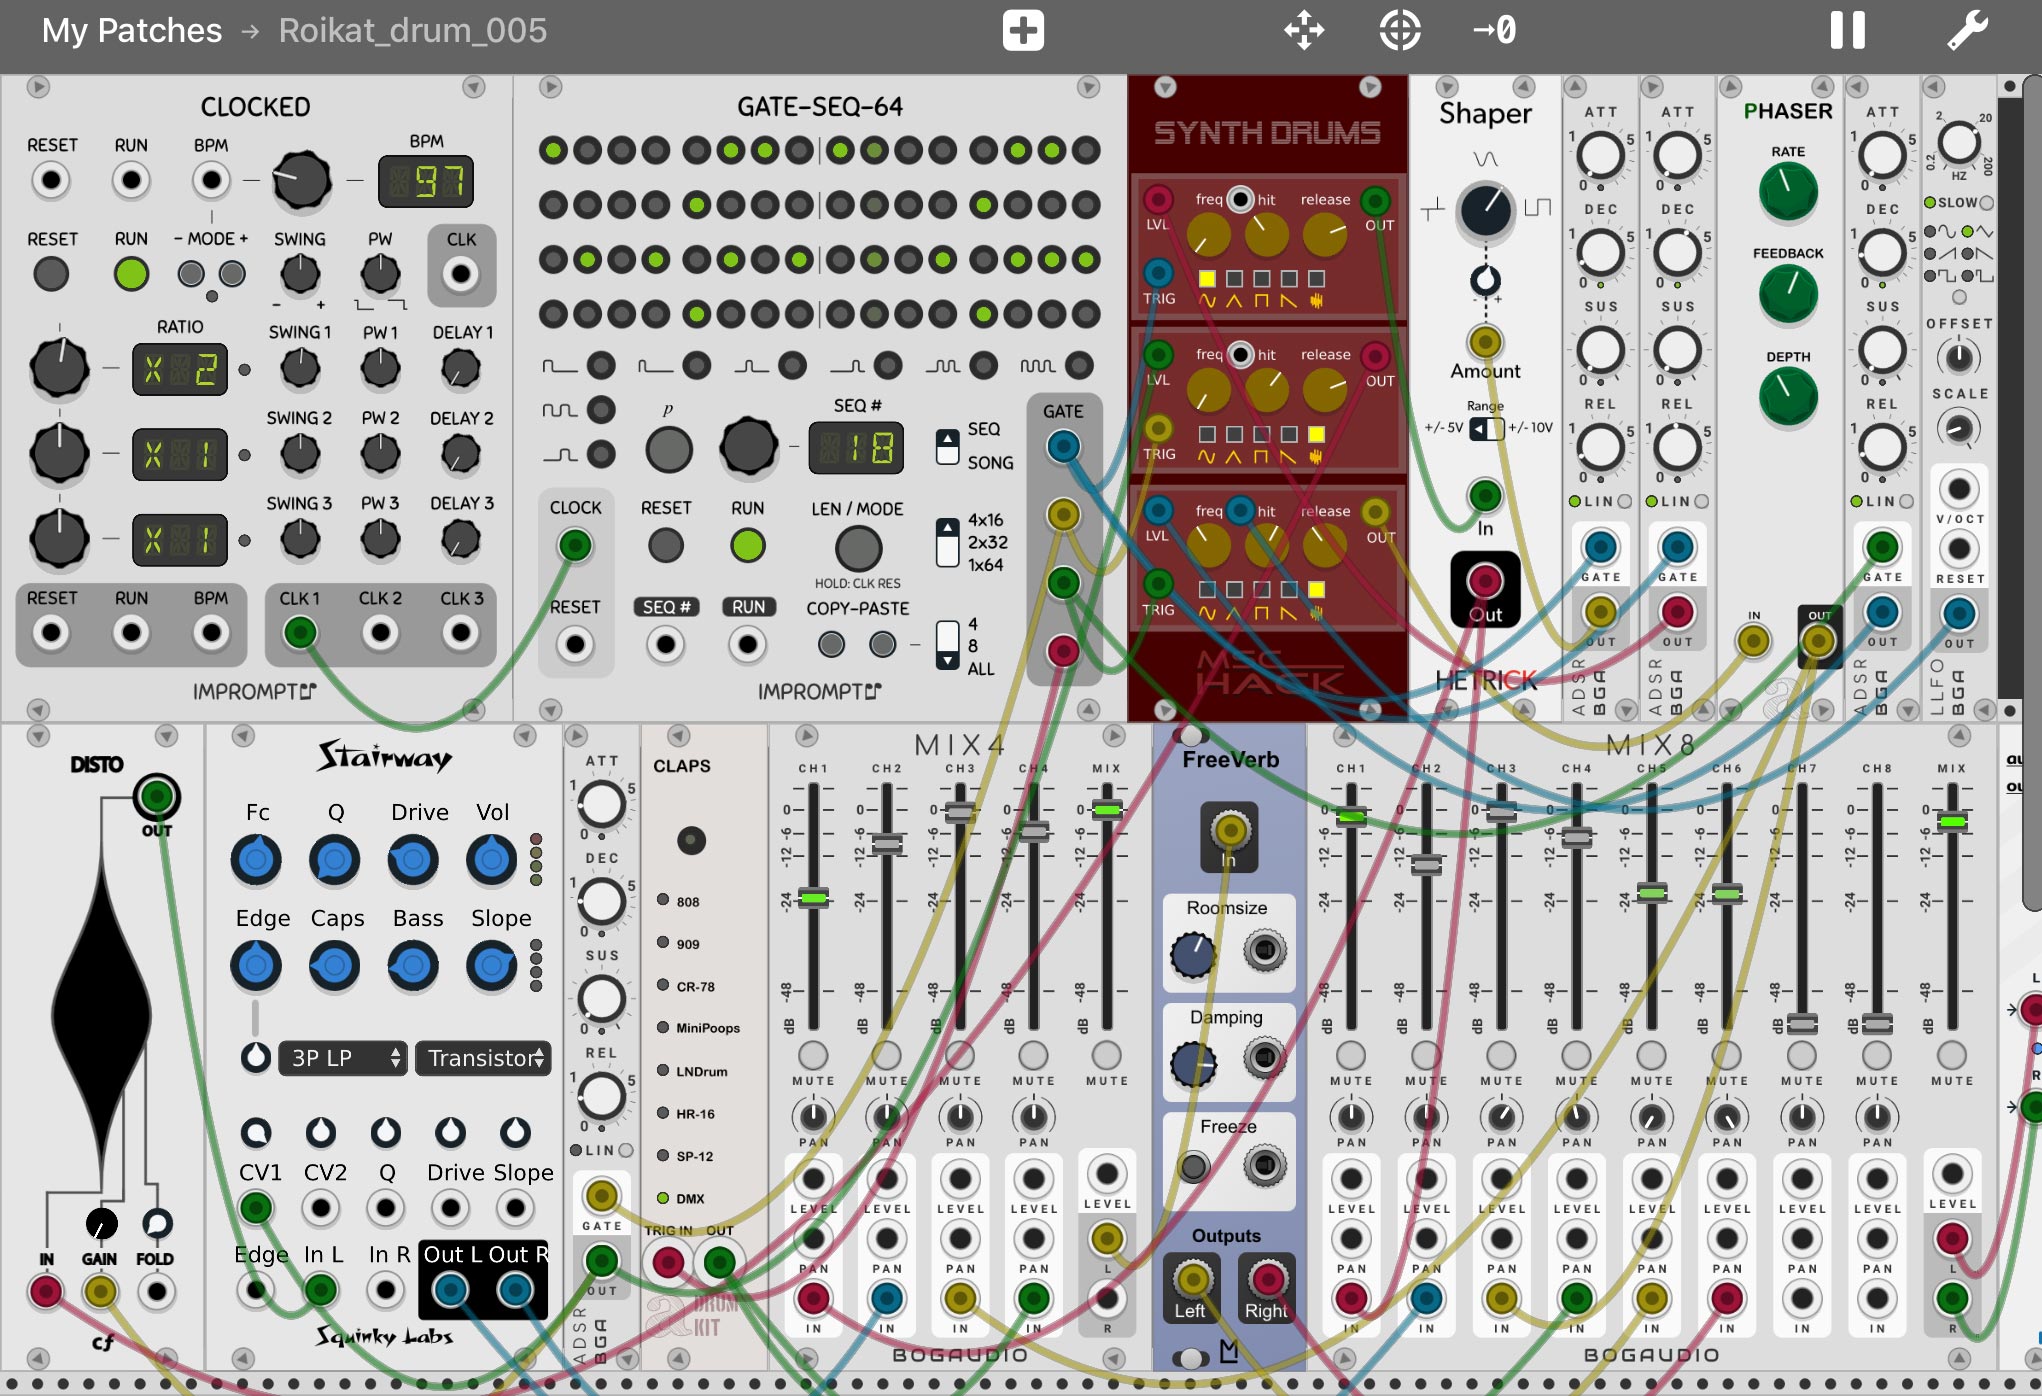Click the PHASER RATE green knob
This screenshot has height=1396, width=2042.
[x=1788, y=192]
